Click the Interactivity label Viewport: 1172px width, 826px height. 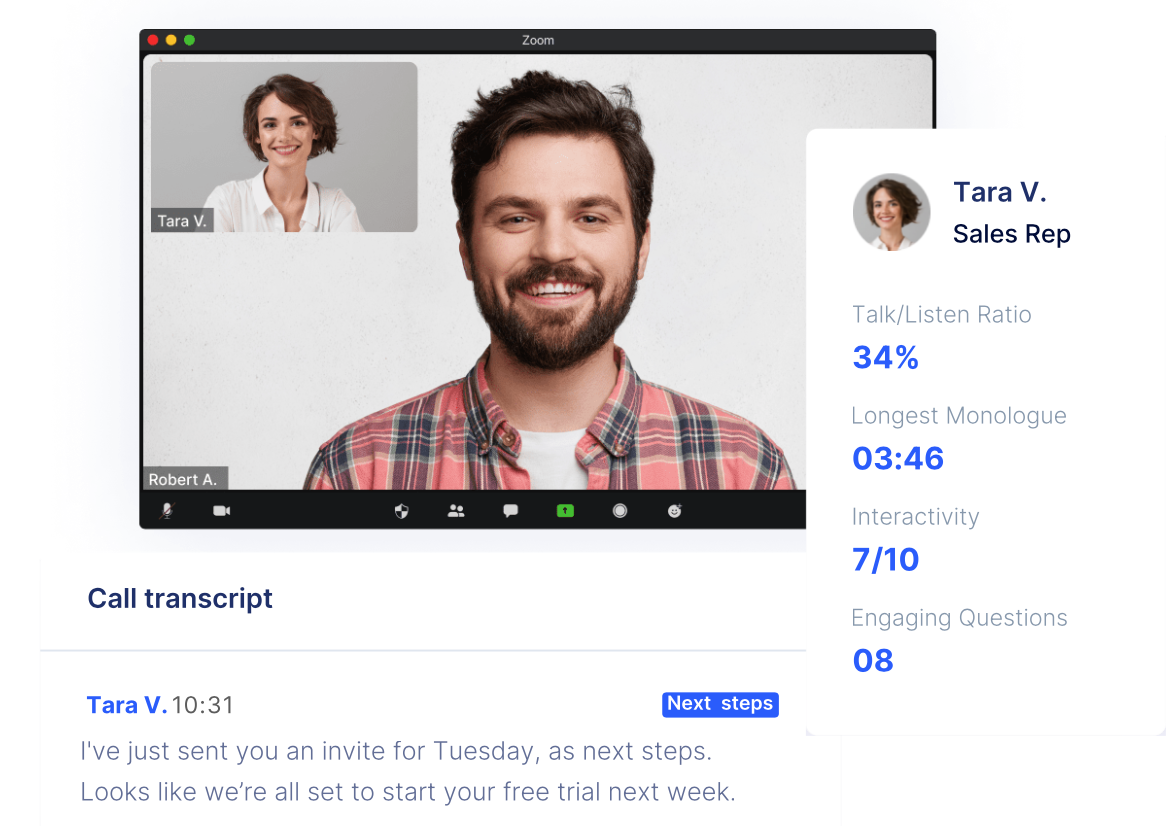[x=916, y=517]
